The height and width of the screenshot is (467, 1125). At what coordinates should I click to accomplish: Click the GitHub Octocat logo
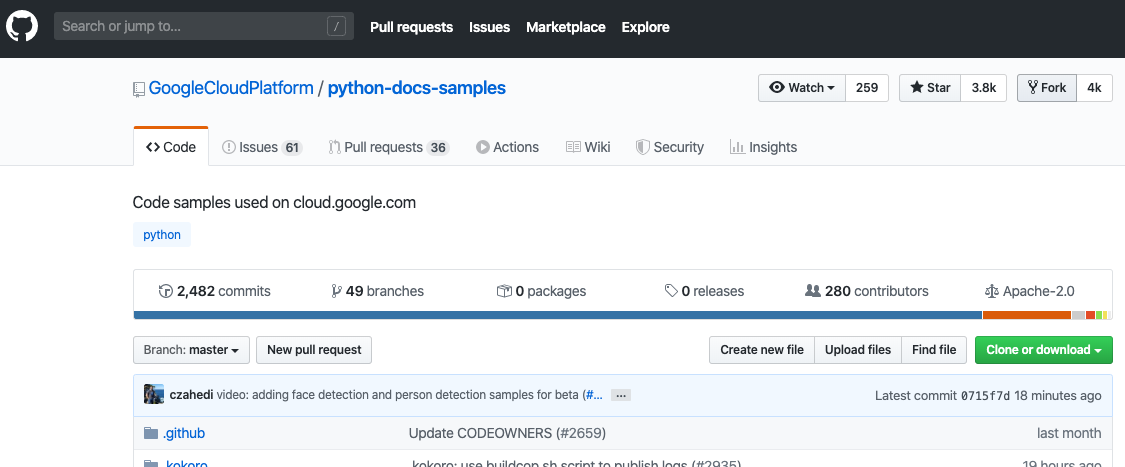pyautogui.click(x=22, y=27)
